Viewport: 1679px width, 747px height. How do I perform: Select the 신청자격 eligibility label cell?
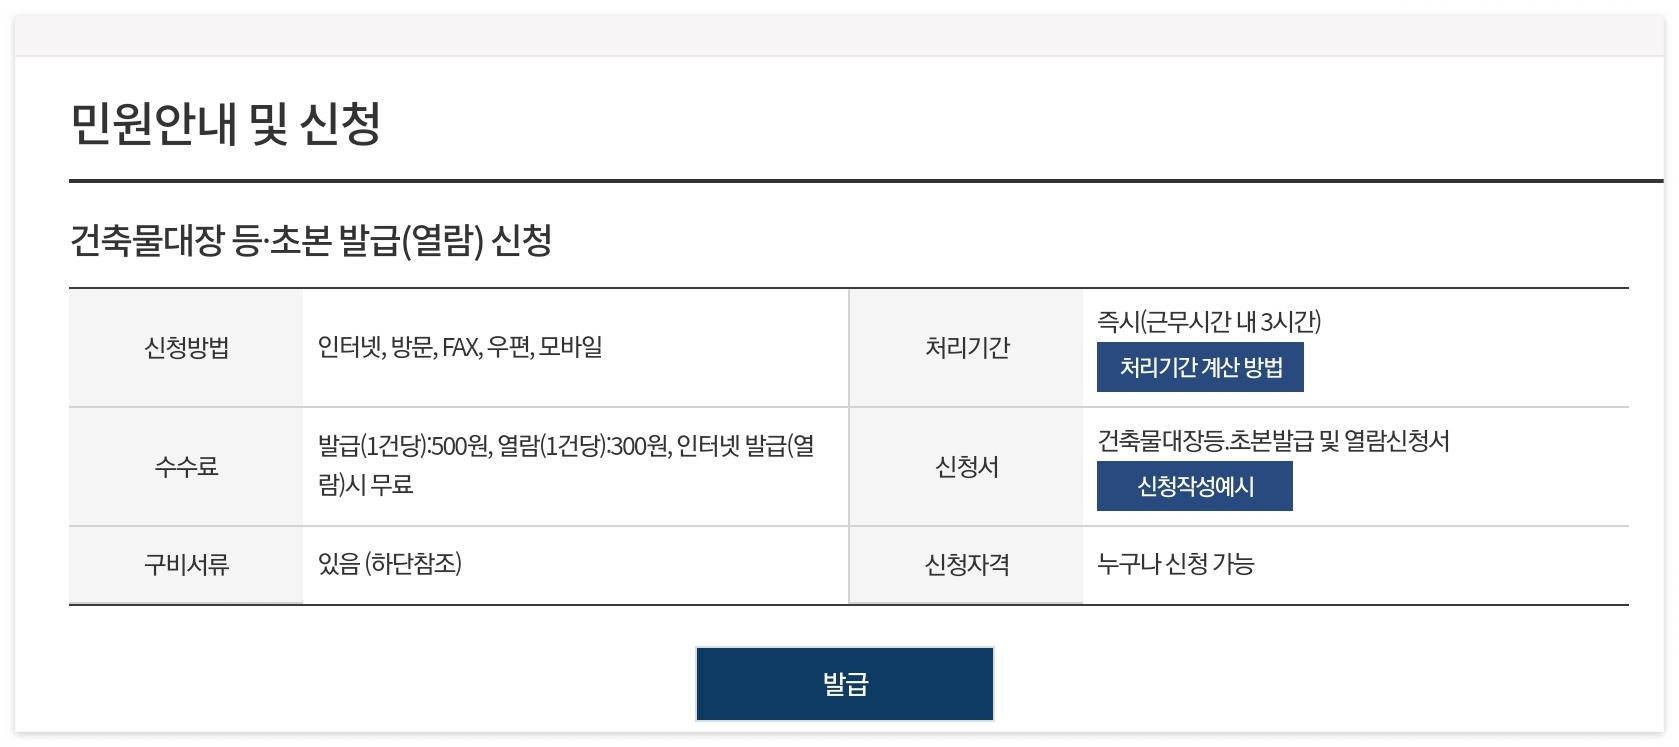[964, 564]
